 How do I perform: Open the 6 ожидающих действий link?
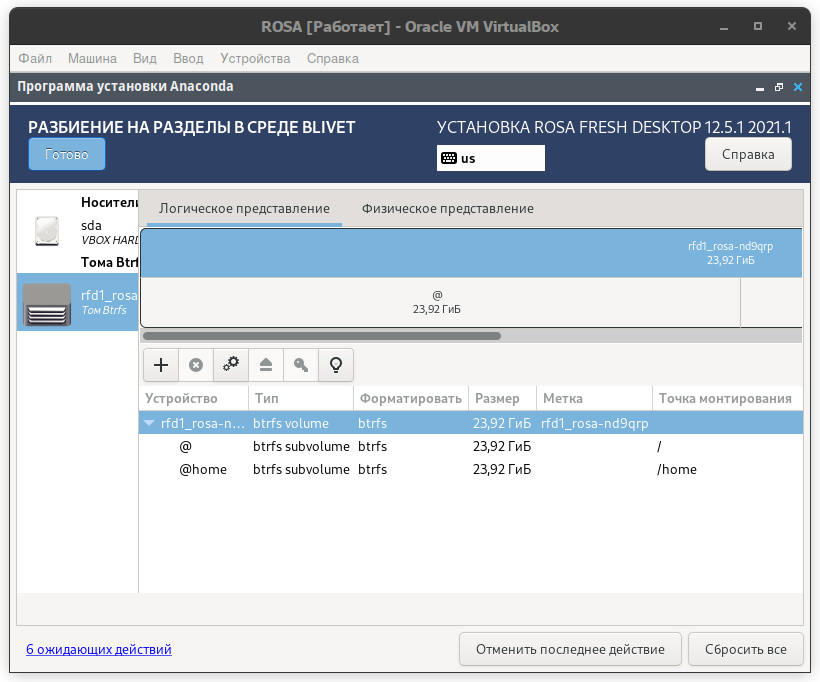tap(98, 649)
